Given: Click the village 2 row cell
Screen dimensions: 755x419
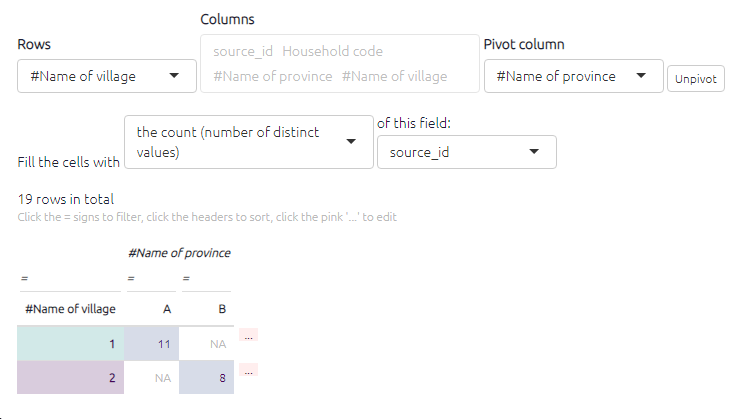Looking at the screenshot, I should (x=70, y=378).
